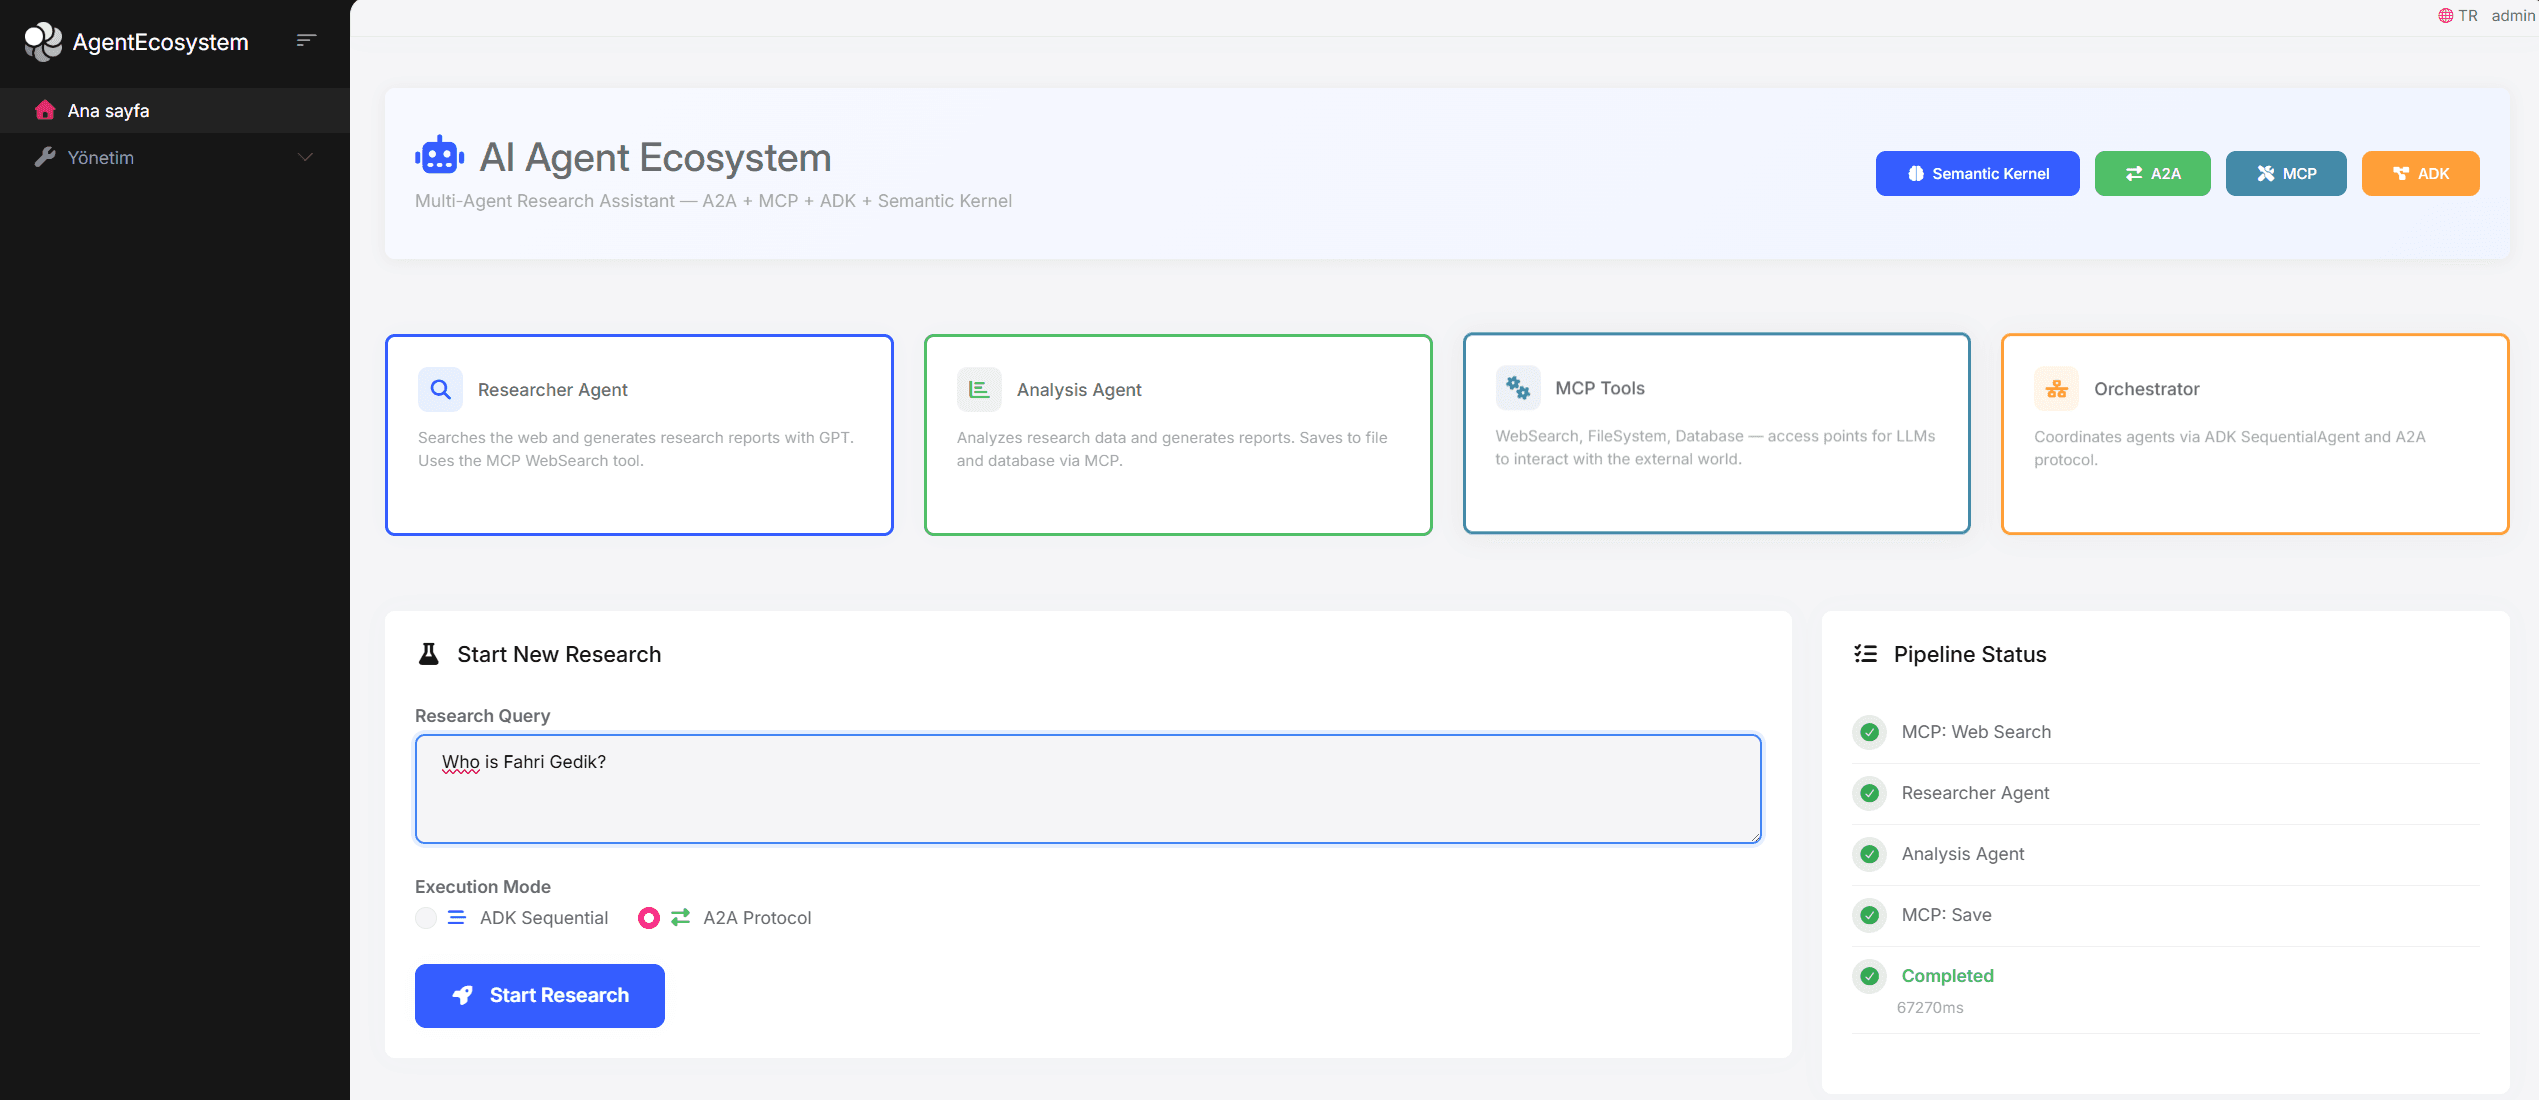Viewport: 2539px width, 1100px height.
Task: Click the sidebar collapse icon beside AgentEcosystem
Action: [306, 40]
